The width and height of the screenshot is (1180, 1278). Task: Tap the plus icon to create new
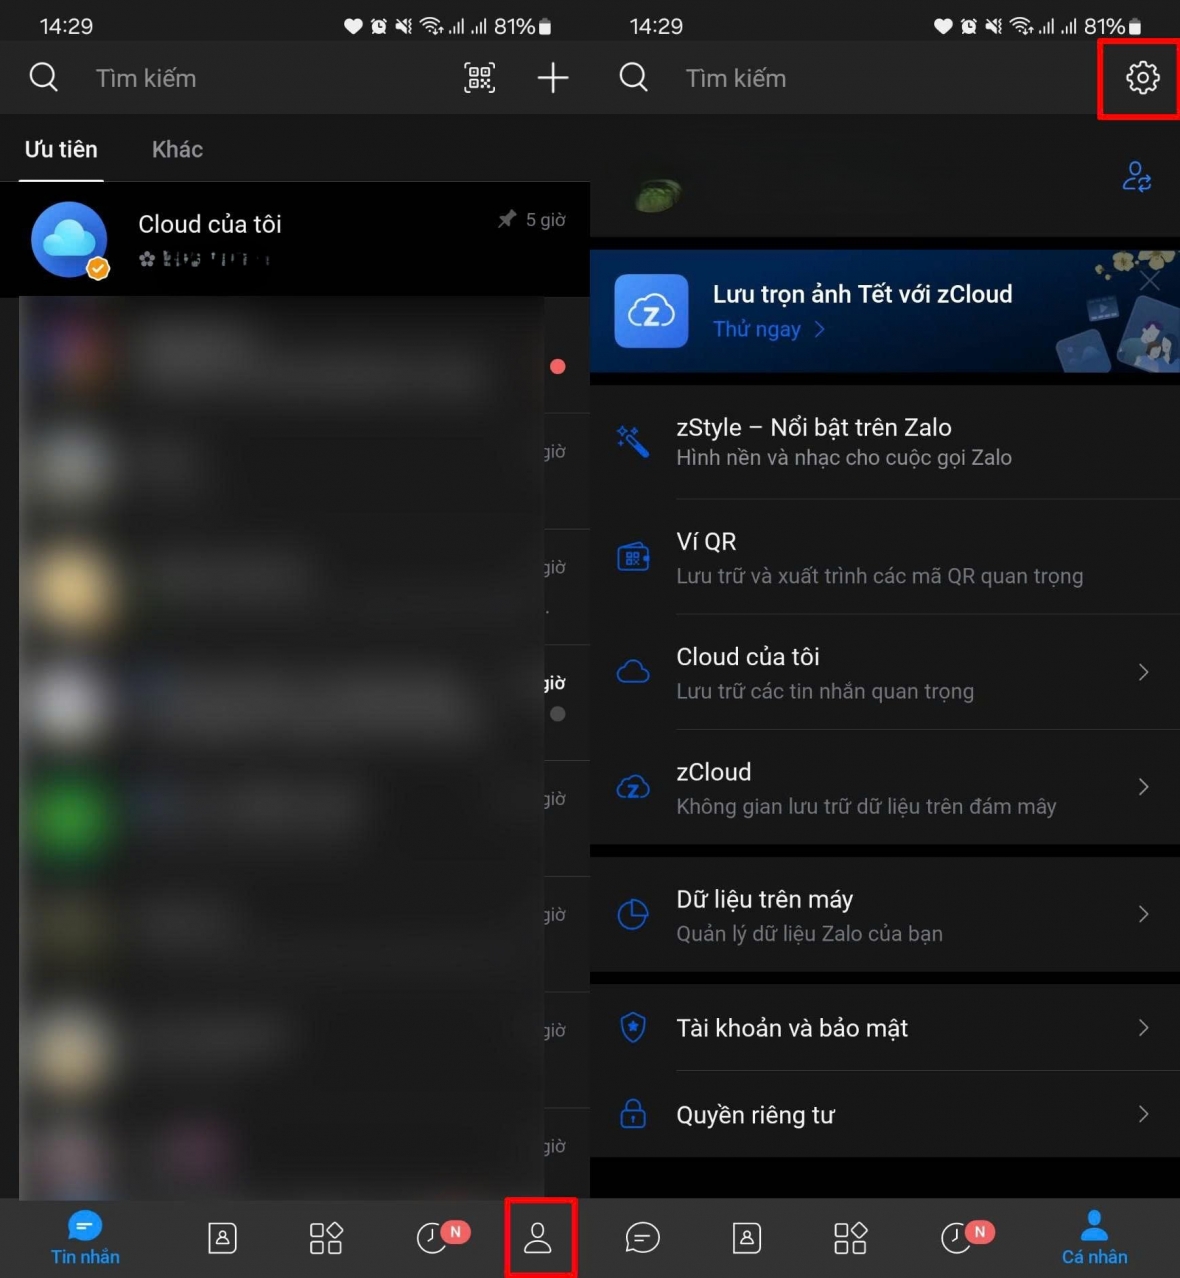click(553, 77)
